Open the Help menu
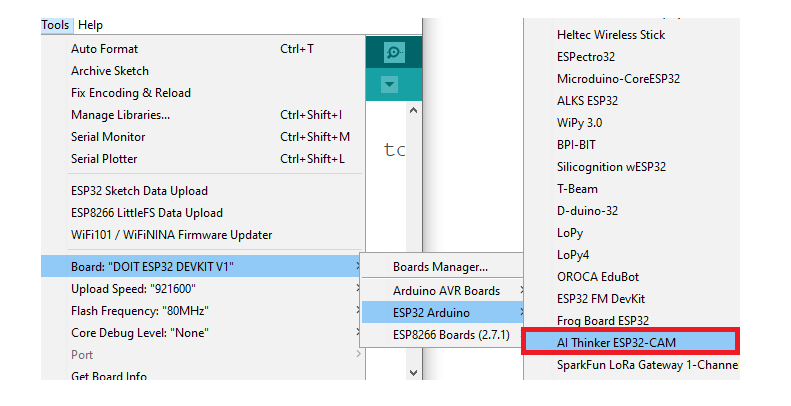This screenshot has width=791, height=406. pos(90,25)
